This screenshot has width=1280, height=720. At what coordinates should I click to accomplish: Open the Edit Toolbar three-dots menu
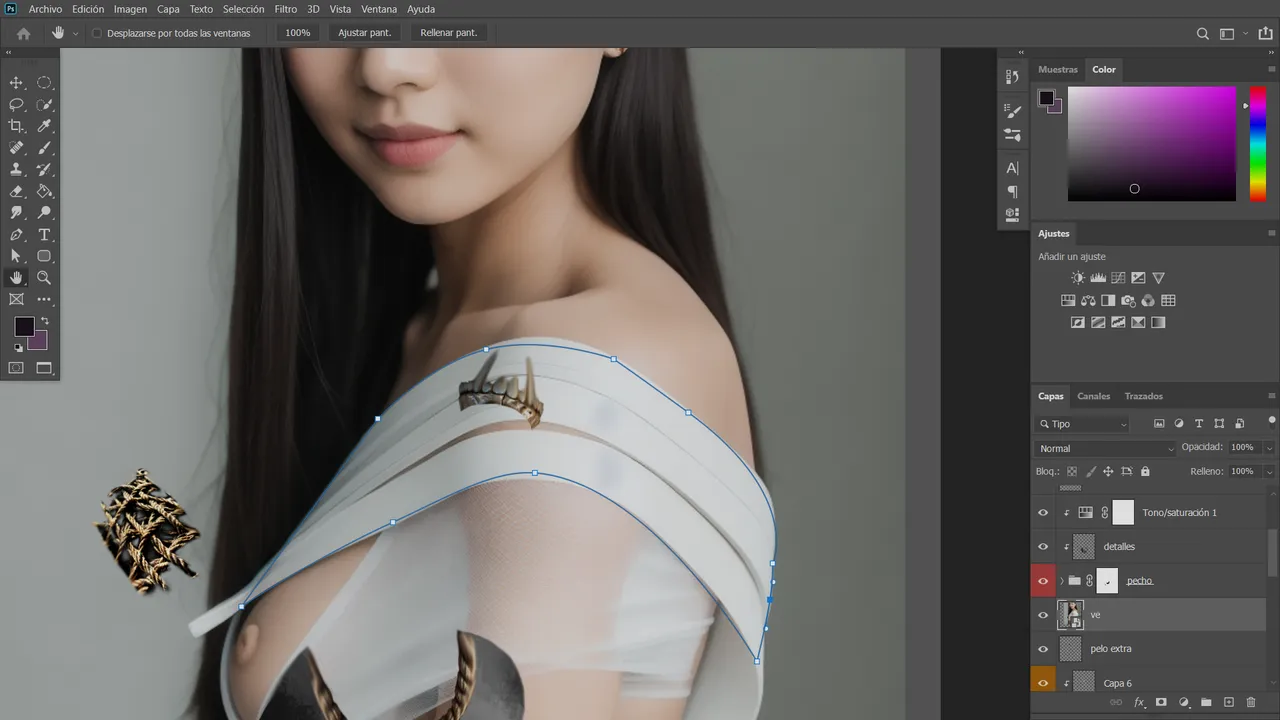coord(44,300)
